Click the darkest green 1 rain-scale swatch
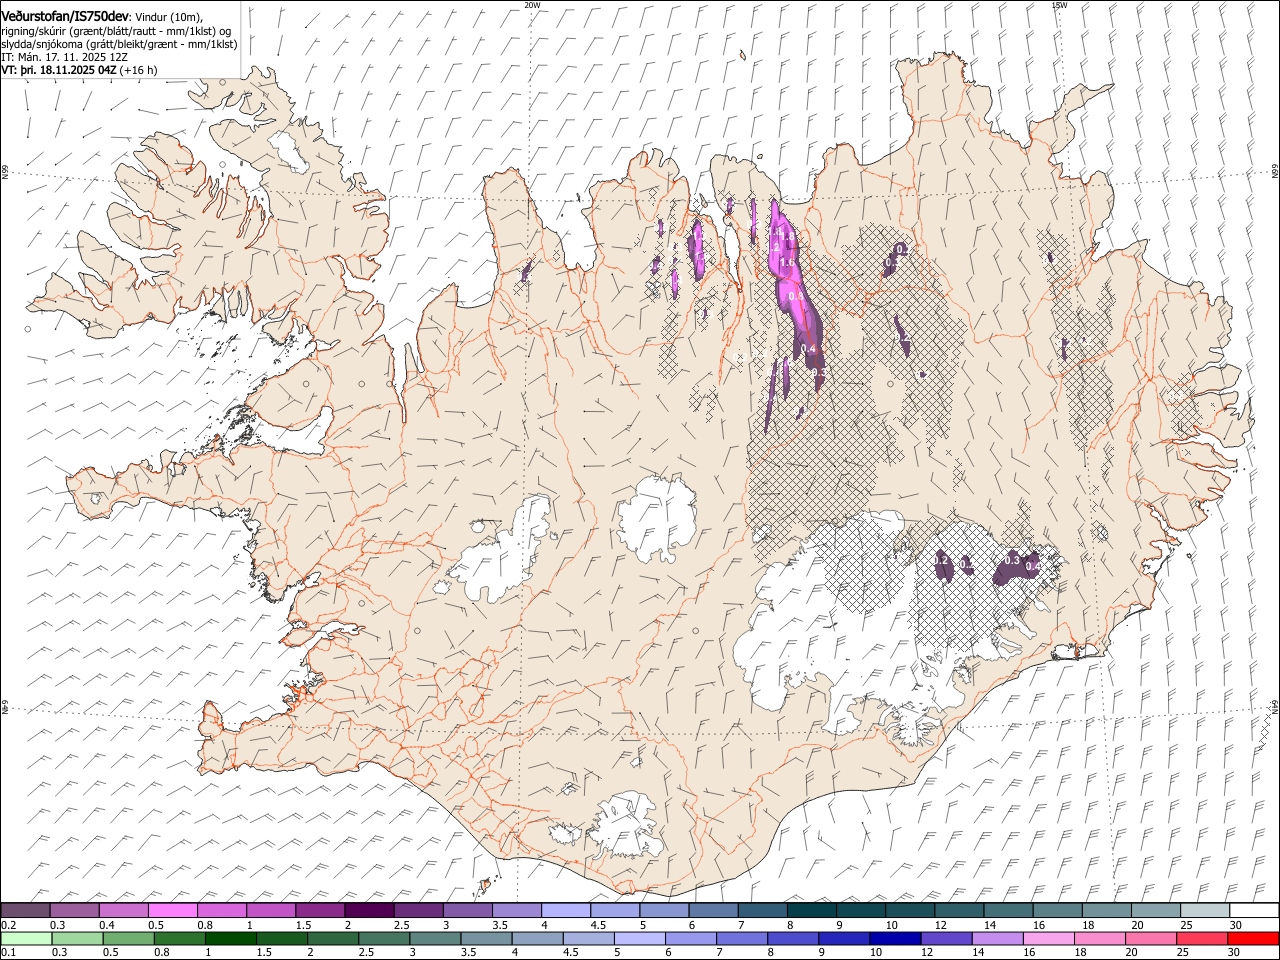The width and height of the screenshot is (1280, 960). pyautogui.click(x=230, y=938)
